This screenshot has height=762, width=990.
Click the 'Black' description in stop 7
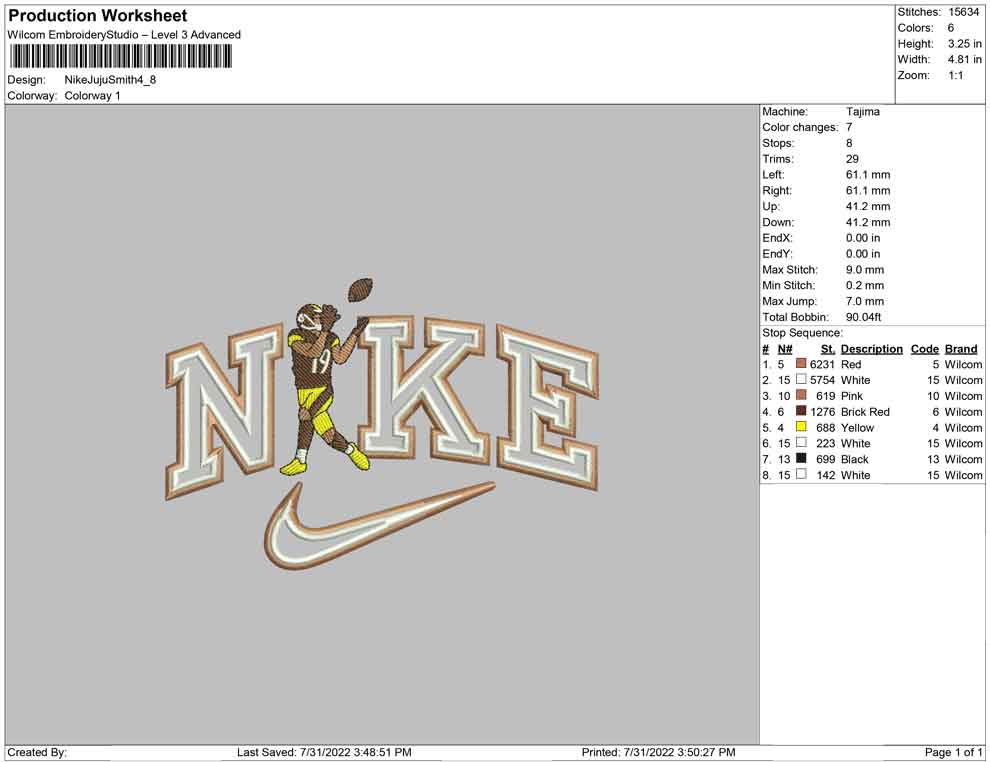(854, 459)
